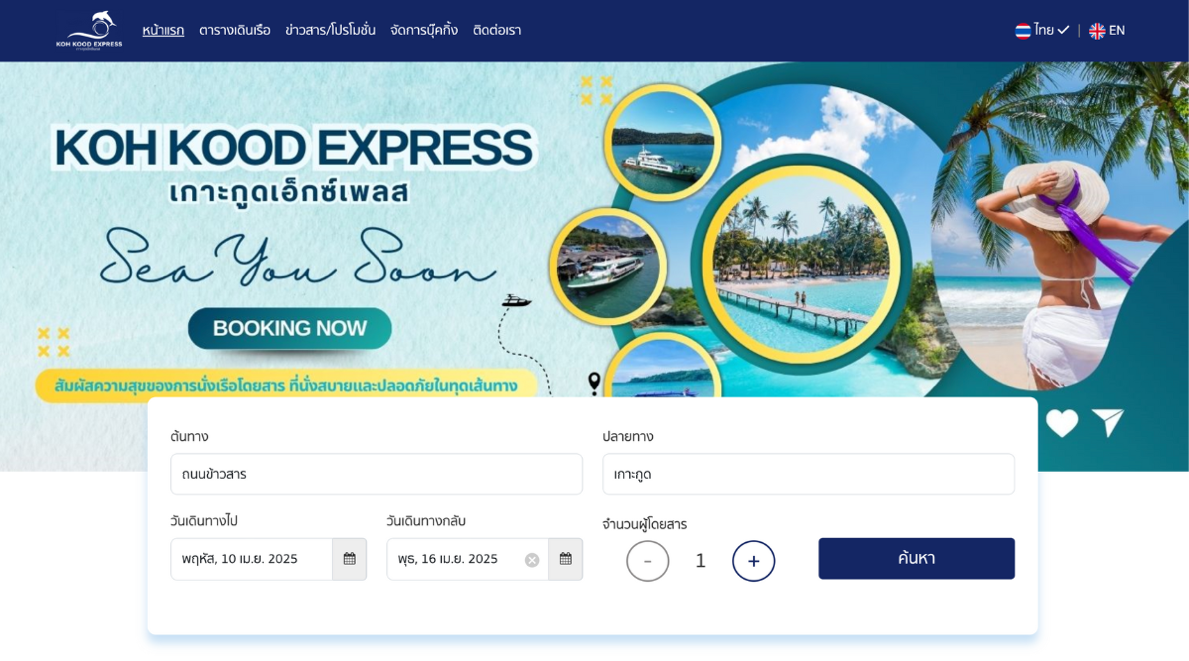Increase passenger count with plus button
Viewport: 1189px width, 661px height.
pos(754,561)
